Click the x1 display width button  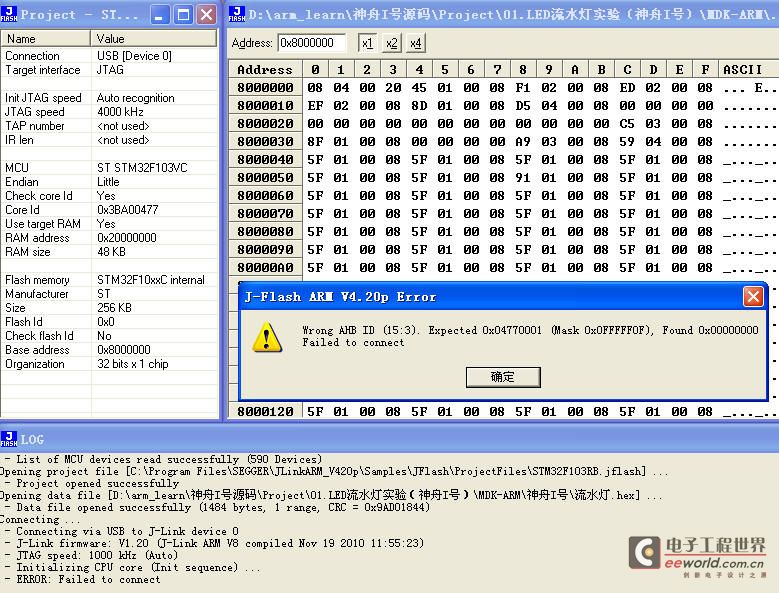pos(367,43)
